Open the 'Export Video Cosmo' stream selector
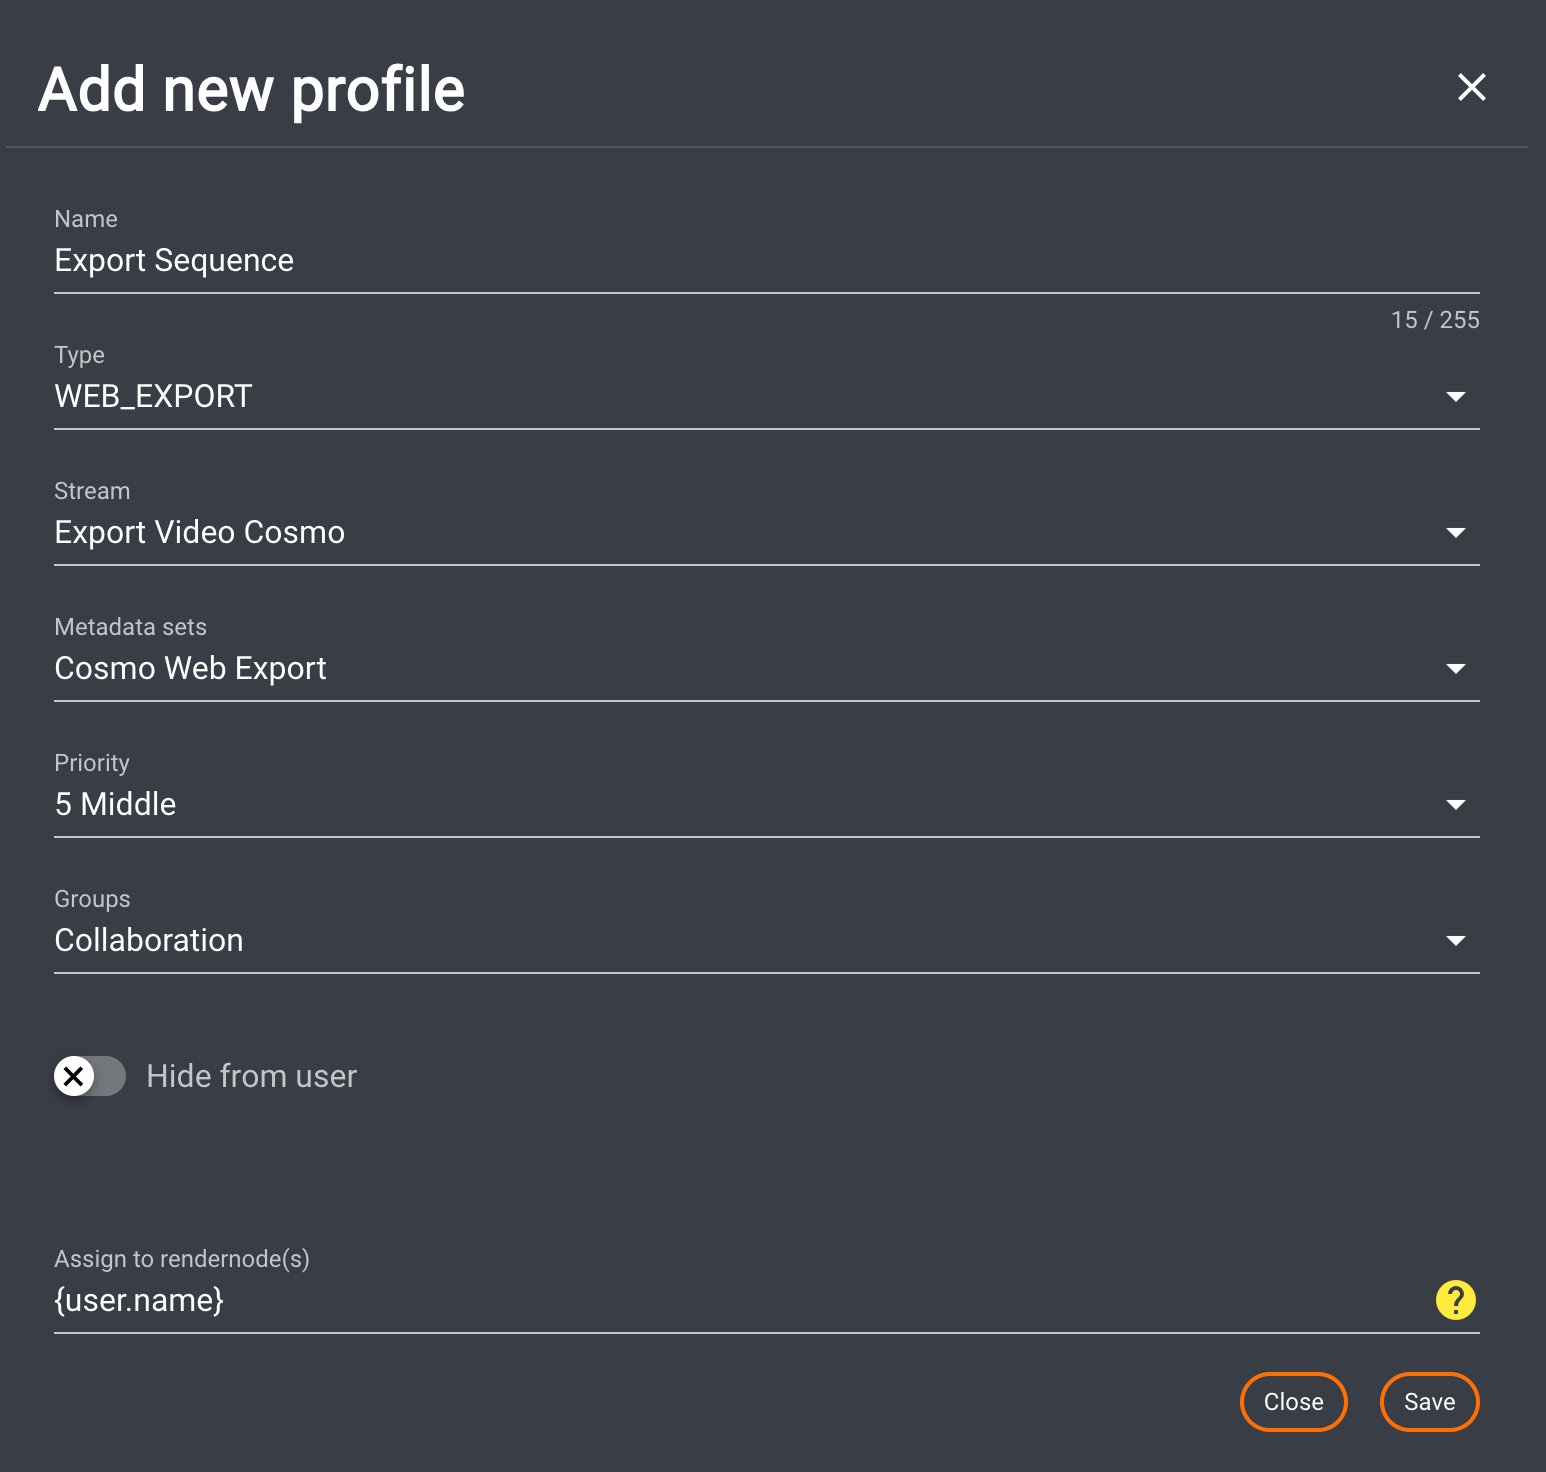 click(200, 533)
